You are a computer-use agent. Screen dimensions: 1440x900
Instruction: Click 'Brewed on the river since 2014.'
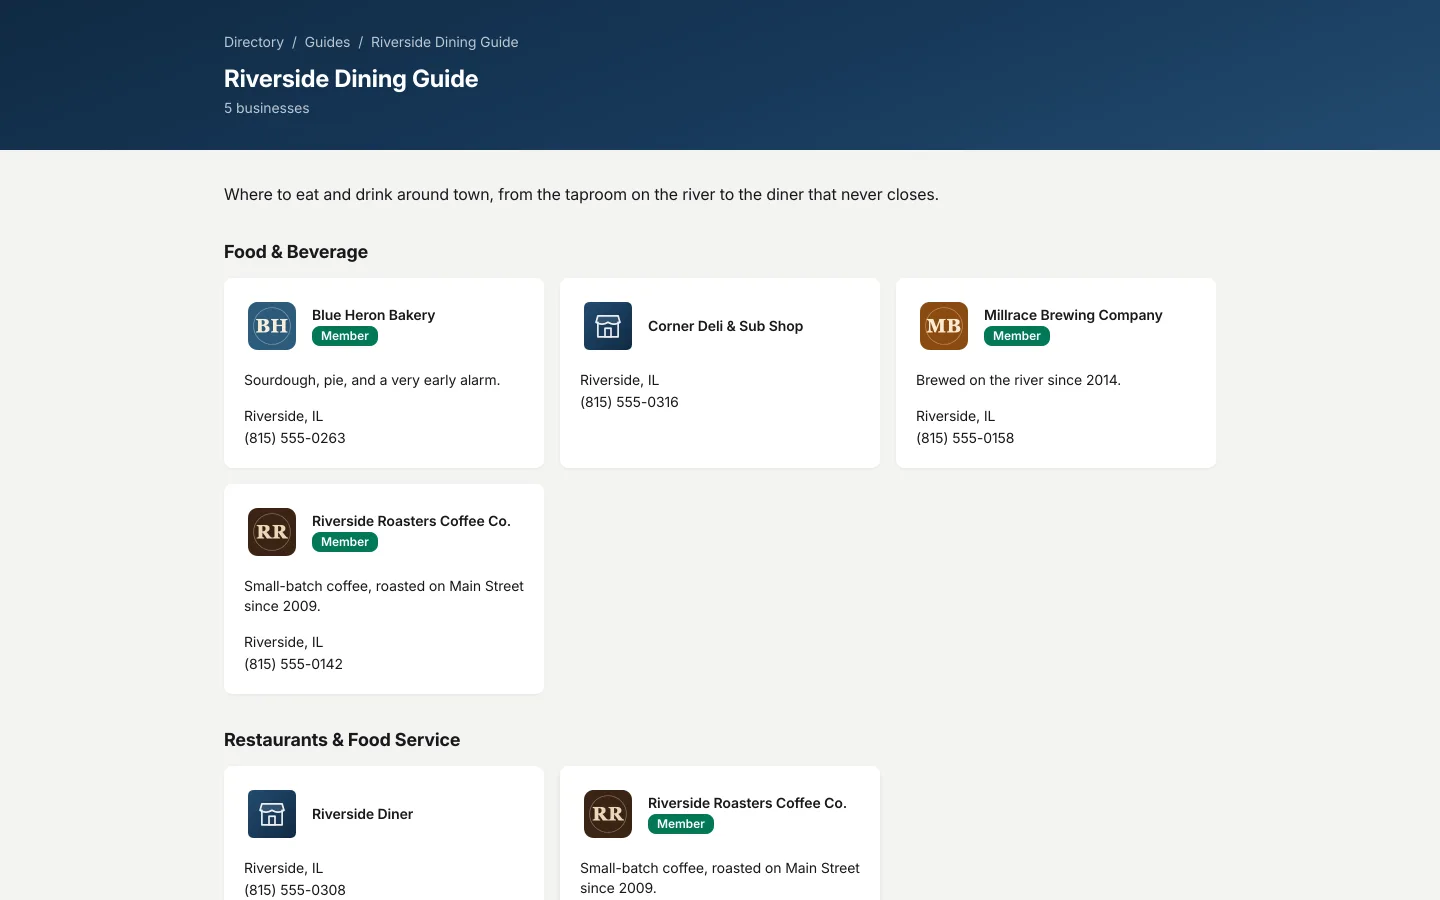point(1018,380)
